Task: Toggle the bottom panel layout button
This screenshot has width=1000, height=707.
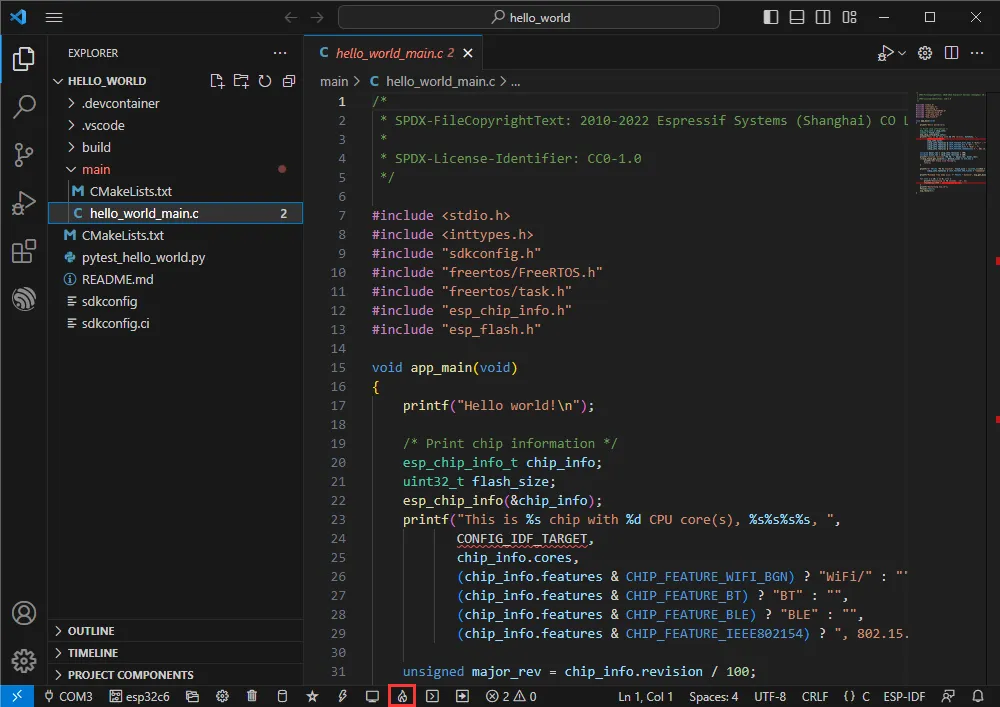Action: pos(795,17)
